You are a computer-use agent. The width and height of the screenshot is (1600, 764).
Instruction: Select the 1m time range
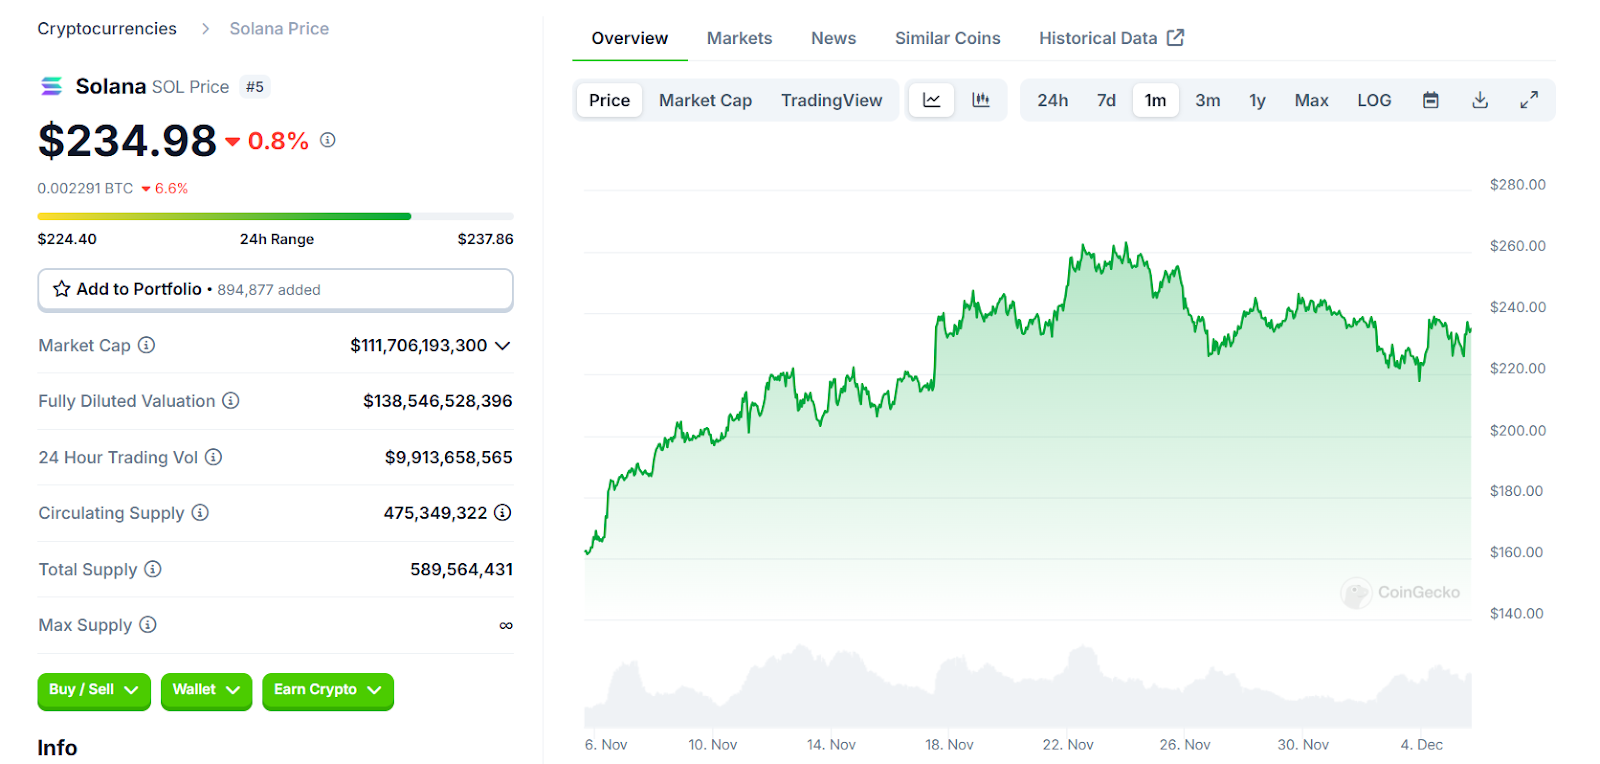point(1156,100)
